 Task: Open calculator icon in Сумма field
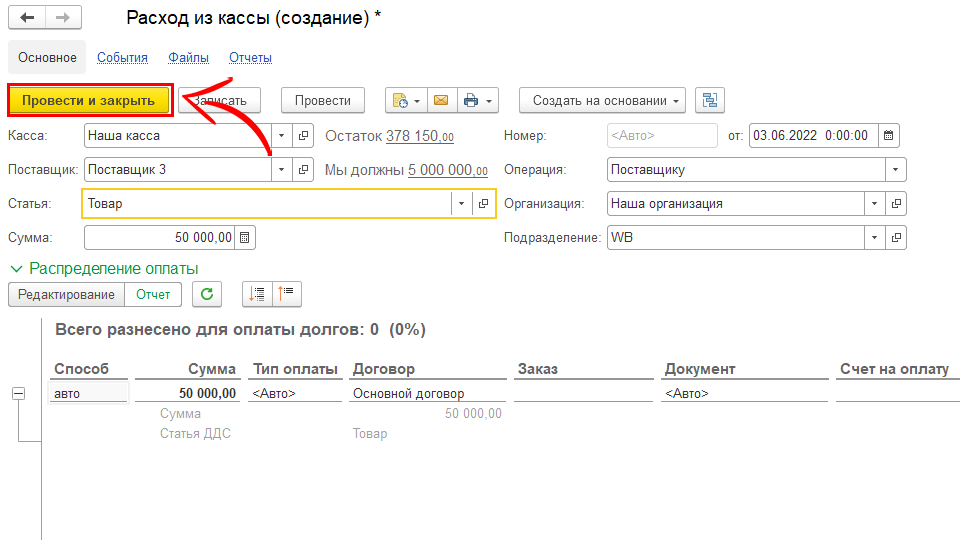tap(246, 237)
